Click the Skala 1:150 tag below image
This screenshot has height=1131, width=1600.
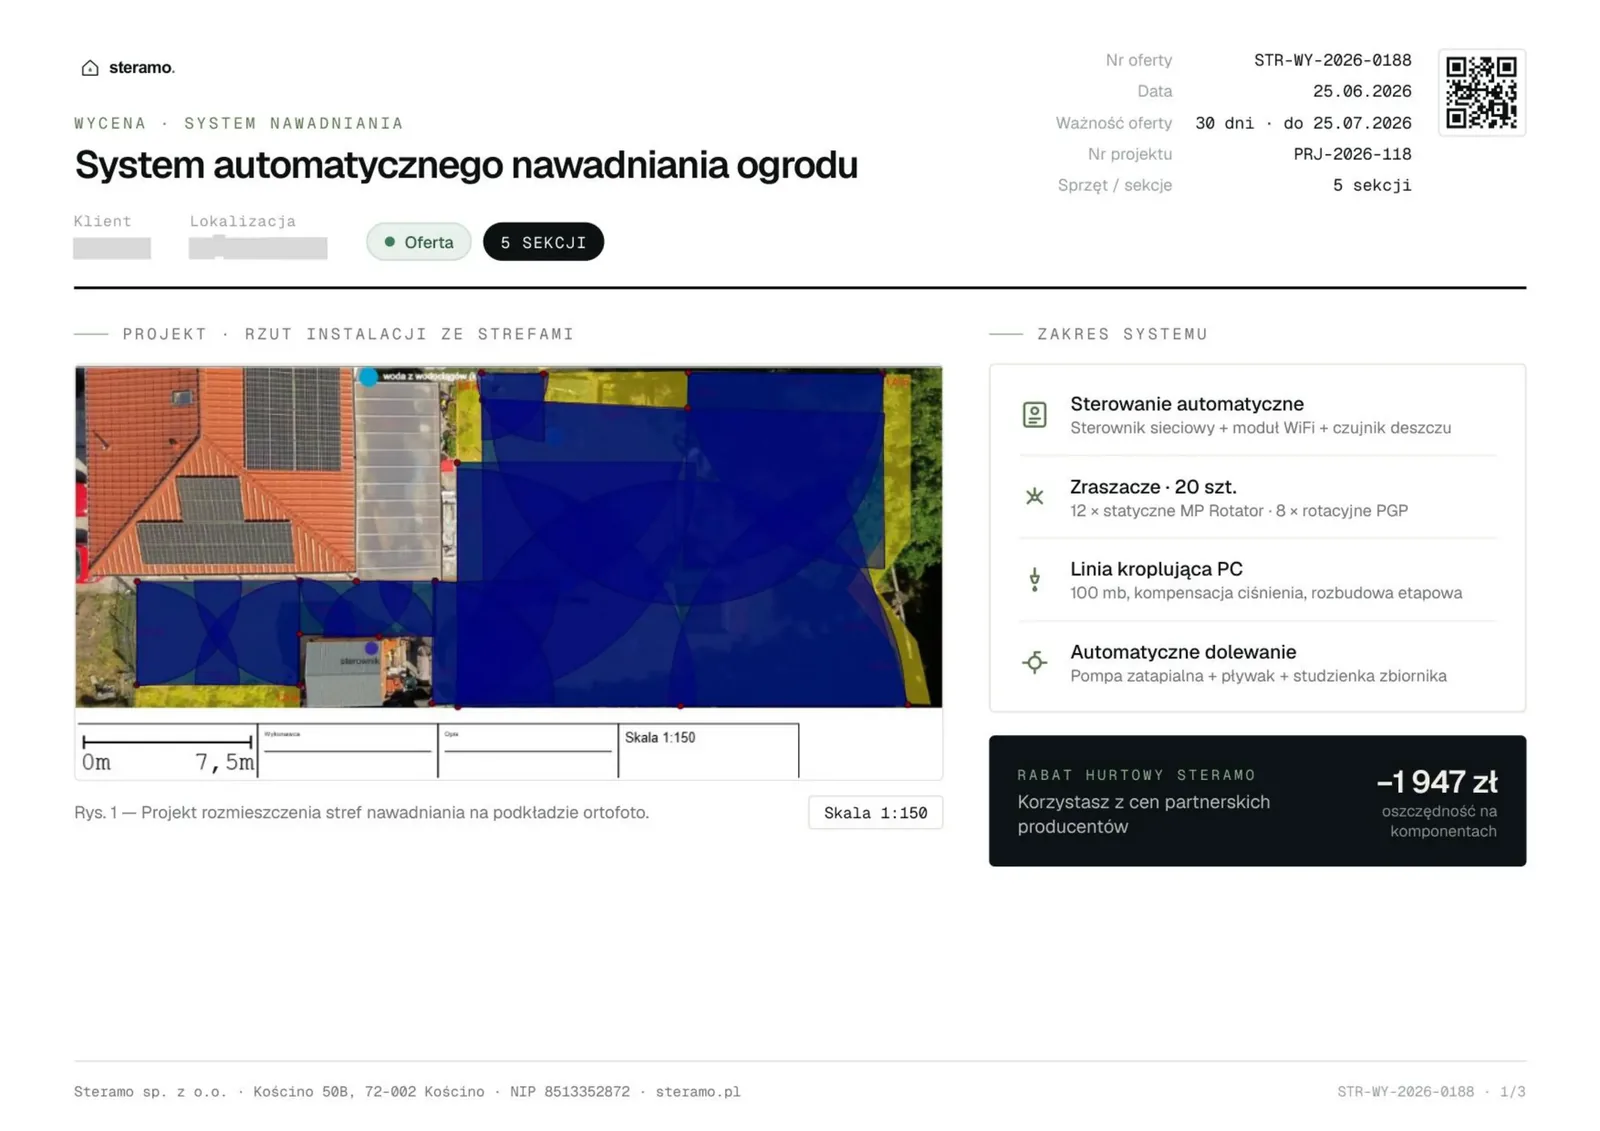875,813
